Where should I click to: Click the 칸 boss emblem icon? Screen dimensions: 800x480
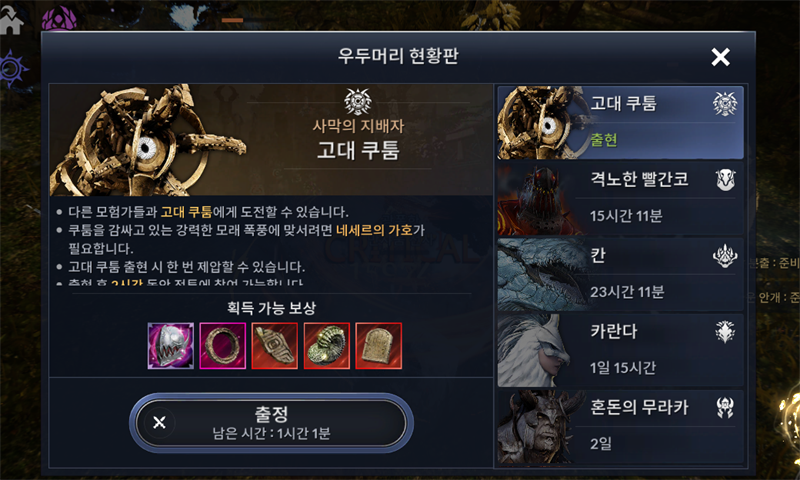point(725,256)
